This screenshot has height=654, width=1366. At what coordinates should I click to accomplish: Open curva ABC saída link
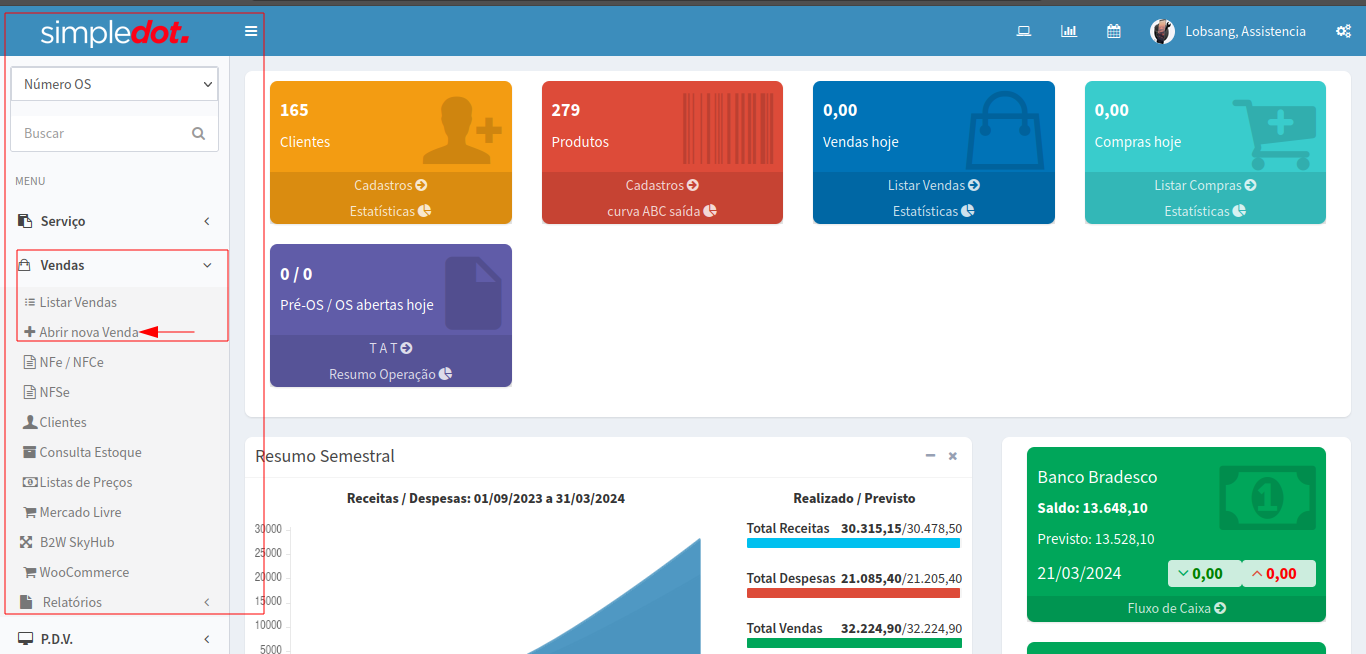point(661,211)
